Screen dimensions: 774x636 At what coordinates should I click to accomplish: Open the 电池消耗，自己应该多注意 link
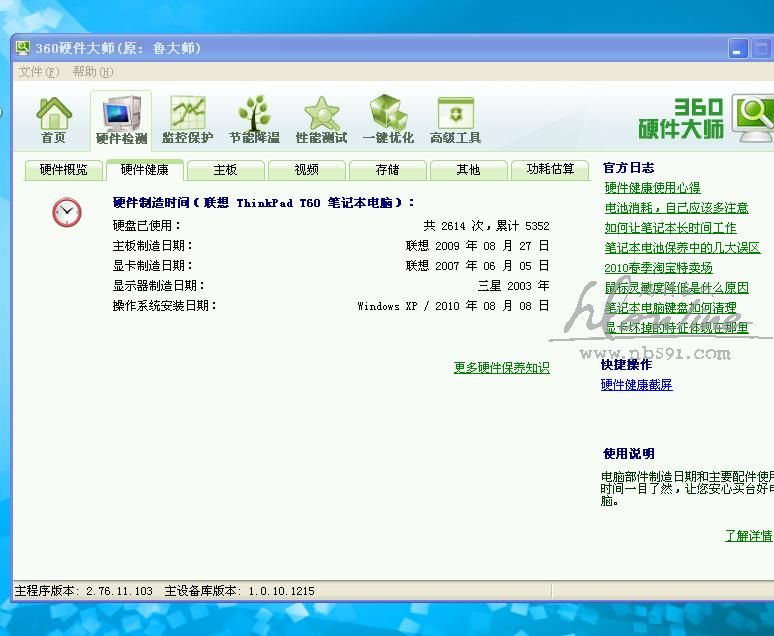tap(677, 207)
